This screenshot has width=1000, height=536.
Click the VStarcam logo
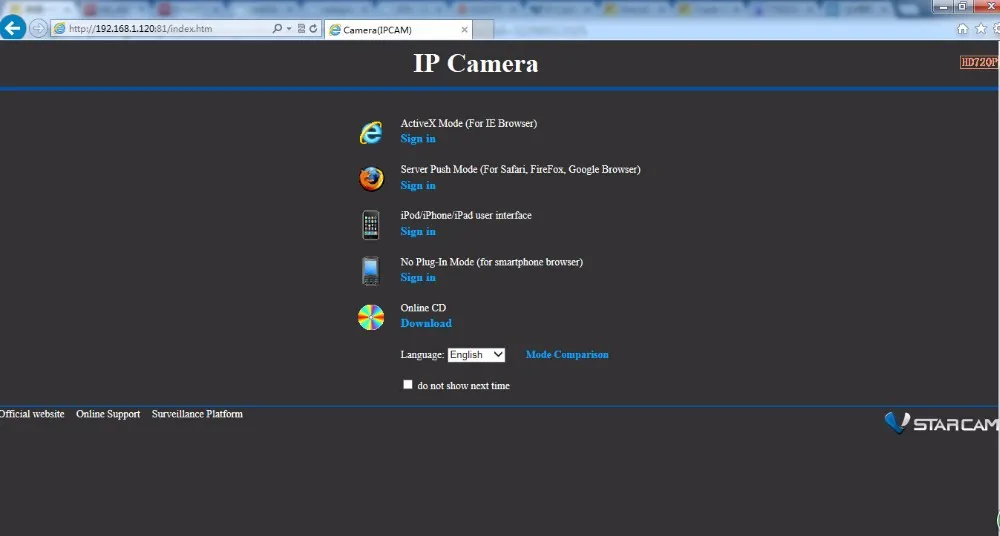pyautogui.click(x=941, y=422)
